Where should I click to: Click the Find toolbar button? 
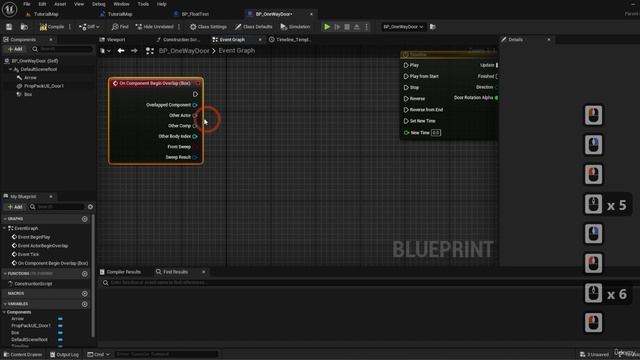pyautogui.click(x=120, y=27)
